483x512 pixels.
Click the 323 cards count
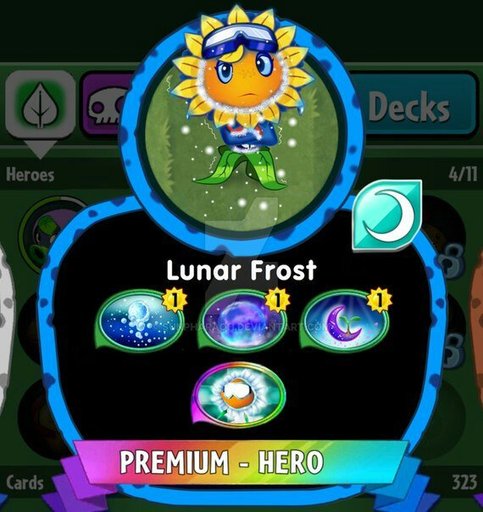(465, 482)
